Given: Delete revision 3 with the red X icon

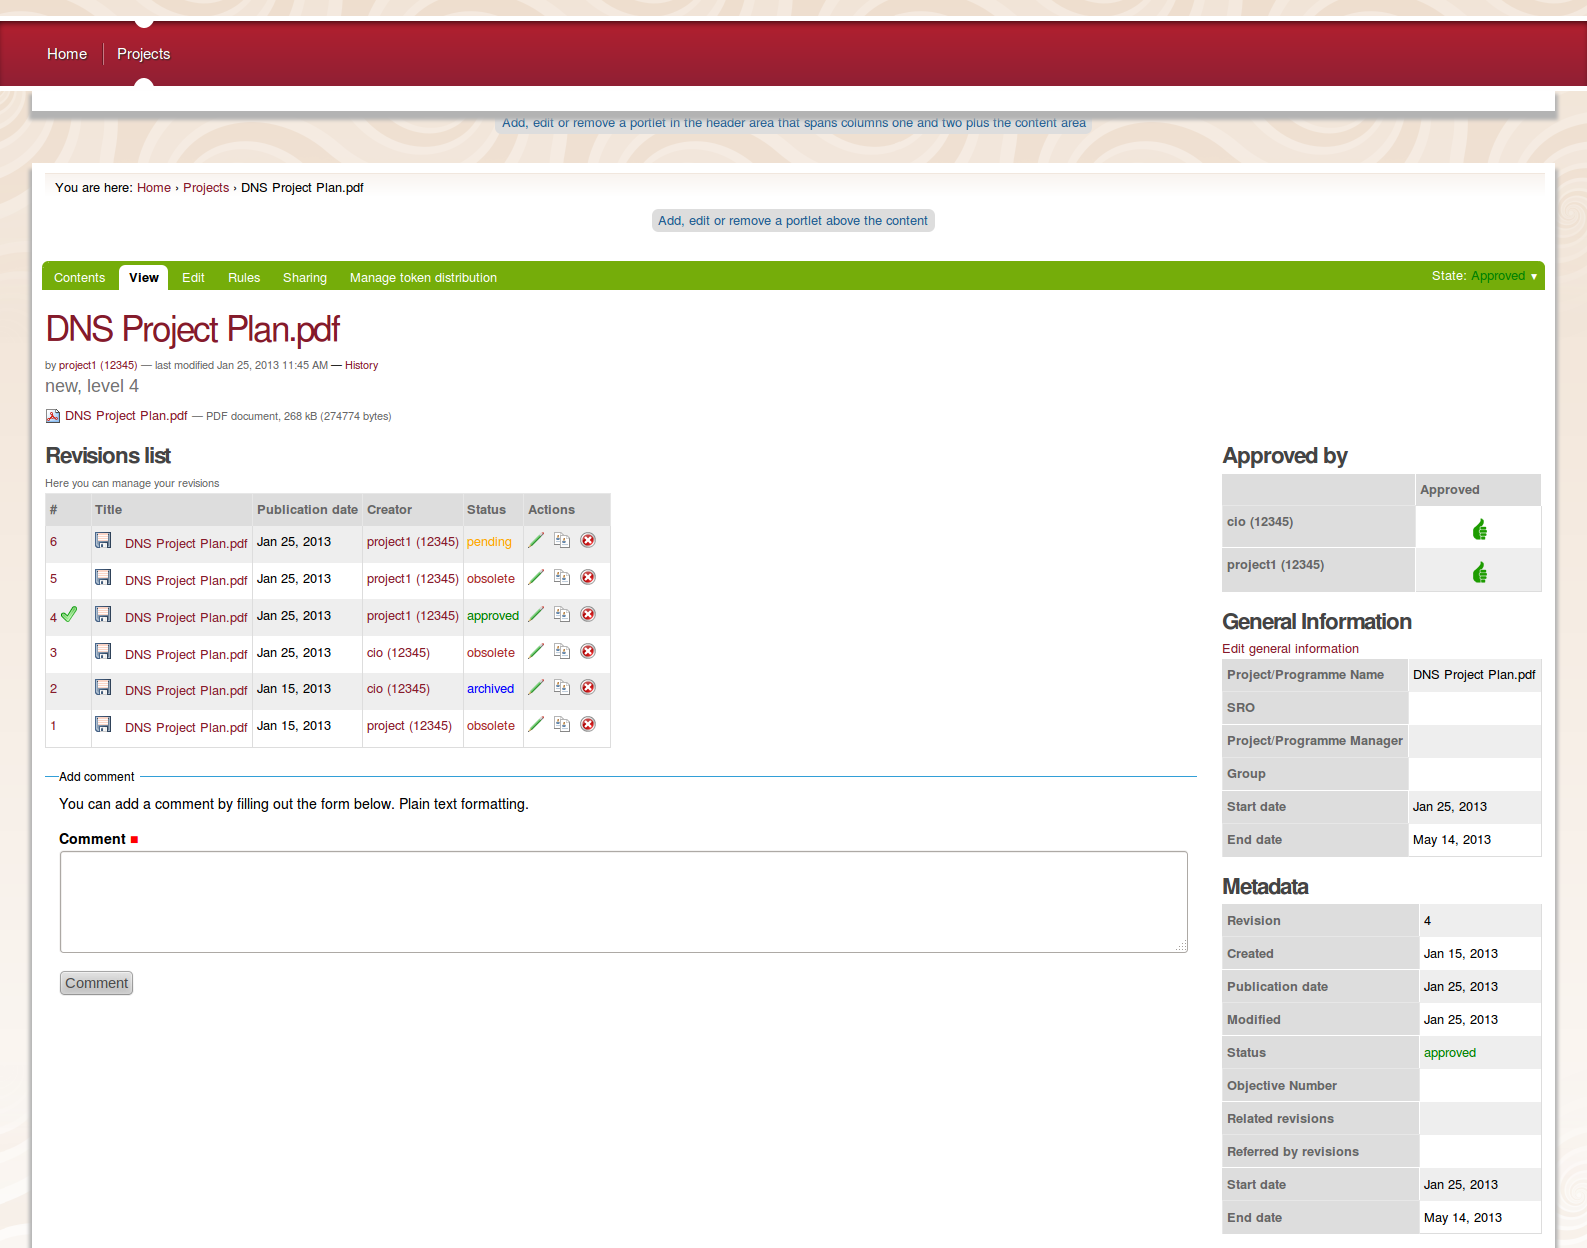Looking at the screenshot, I should (x=588, y=651).
